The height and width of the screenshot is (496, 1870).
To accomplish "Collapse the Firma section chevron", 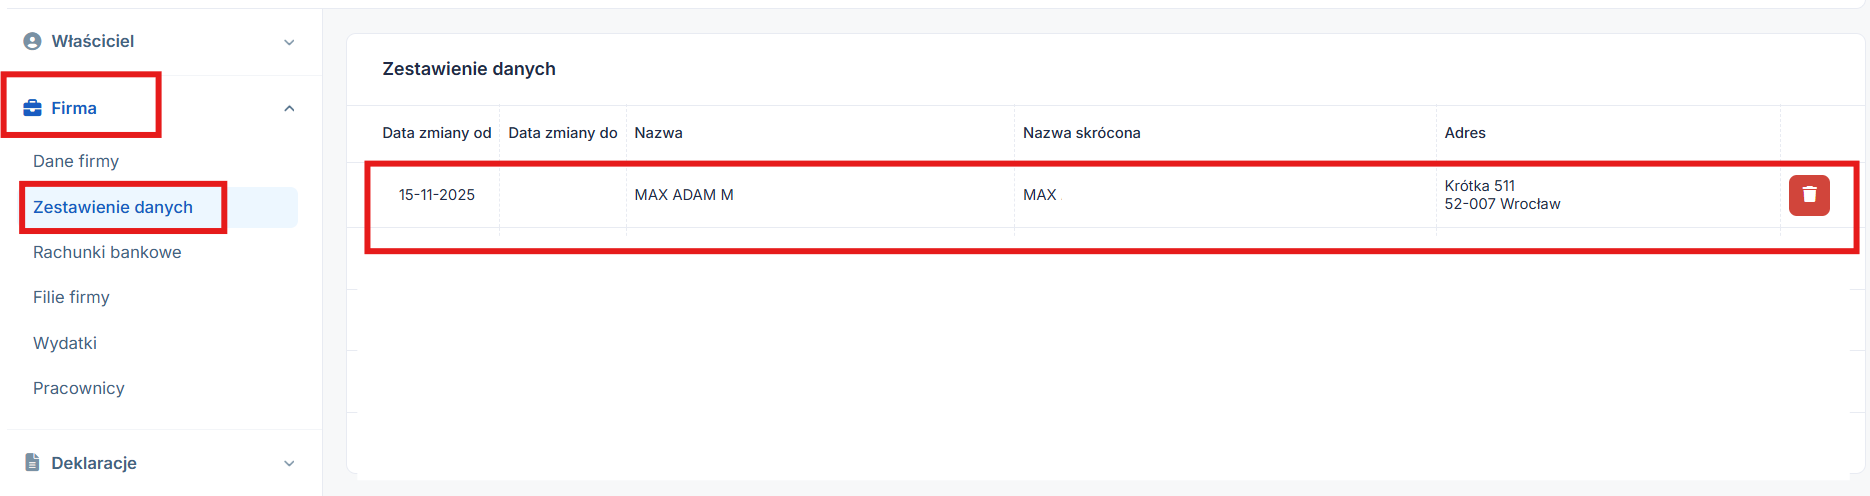I will [289, 108].
